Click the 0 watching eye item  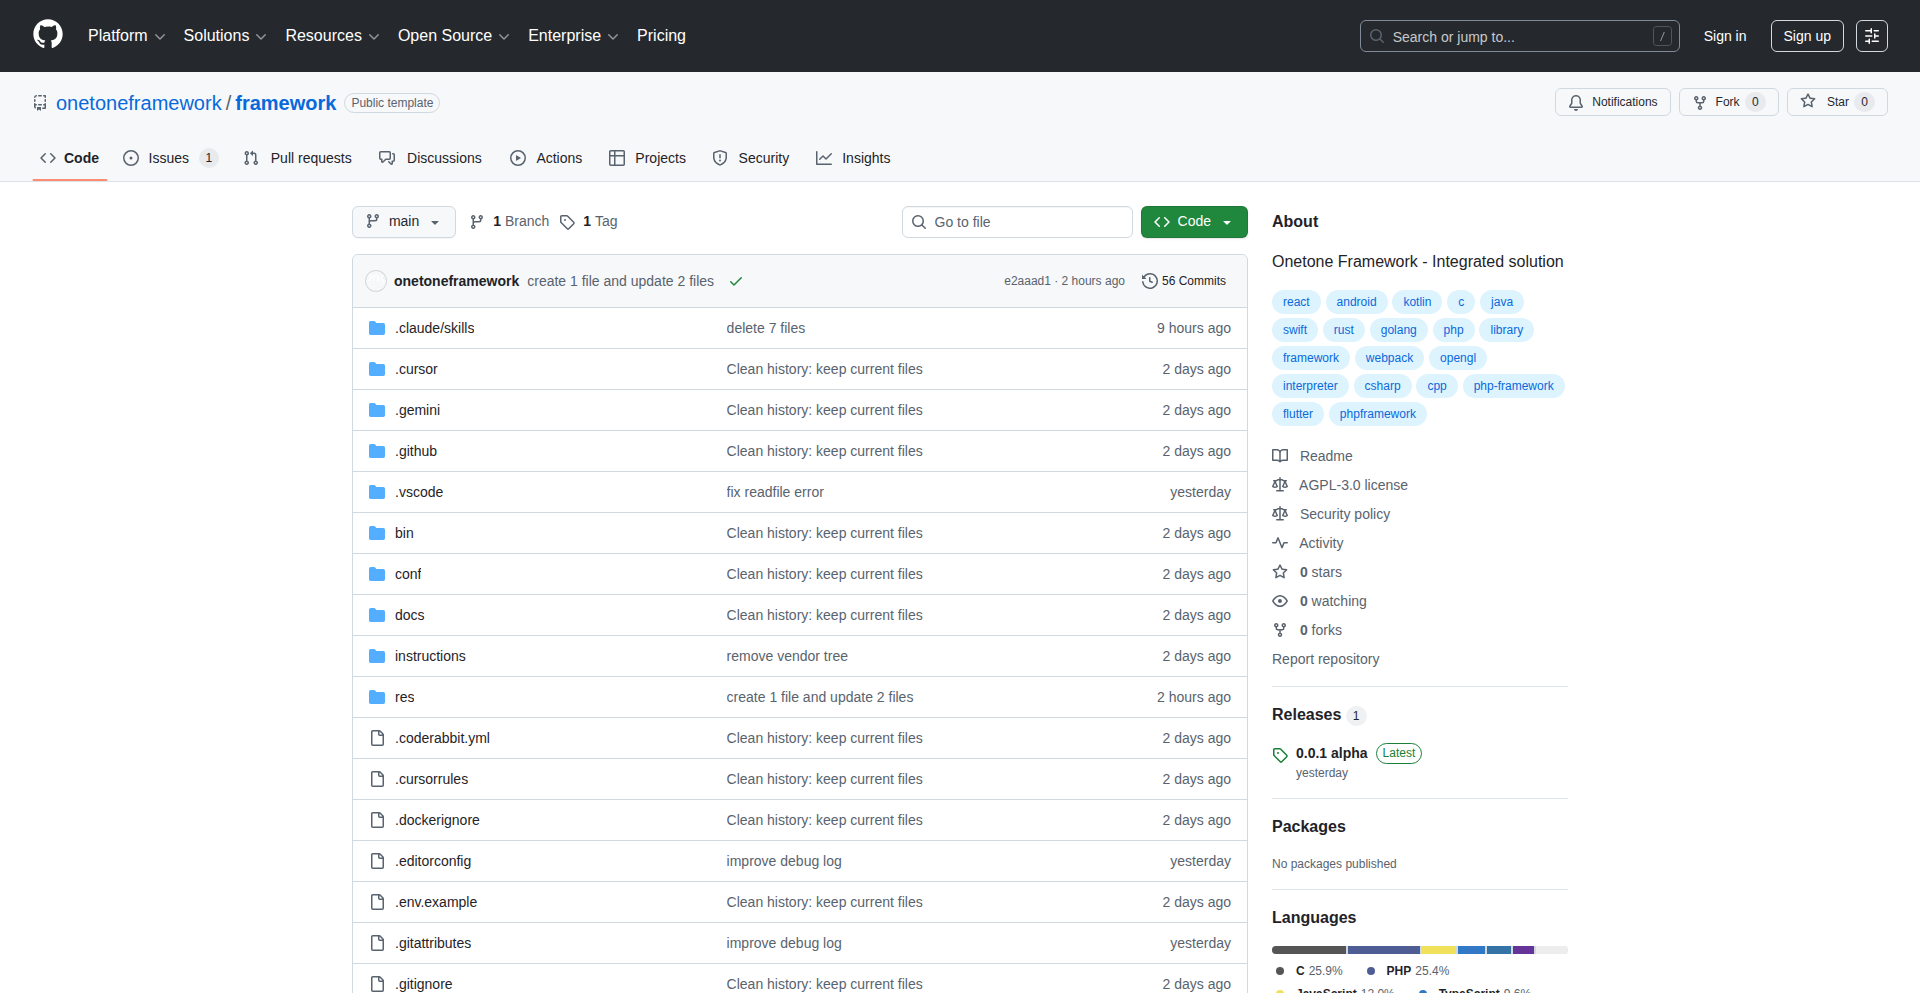[1319, 601]
